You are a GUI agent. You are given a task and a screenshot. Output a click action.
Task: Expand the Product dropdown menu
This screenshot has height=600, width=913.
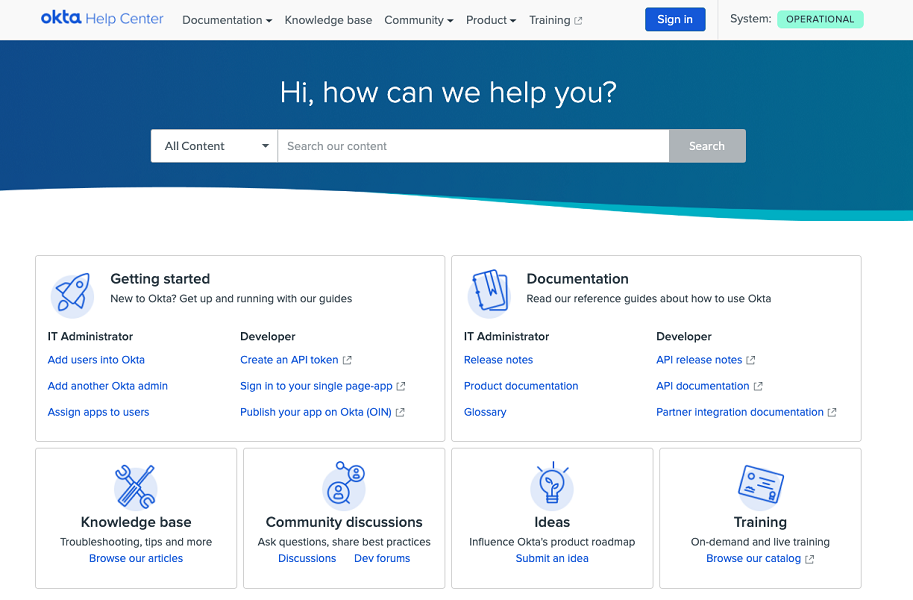tap(491, 20)
